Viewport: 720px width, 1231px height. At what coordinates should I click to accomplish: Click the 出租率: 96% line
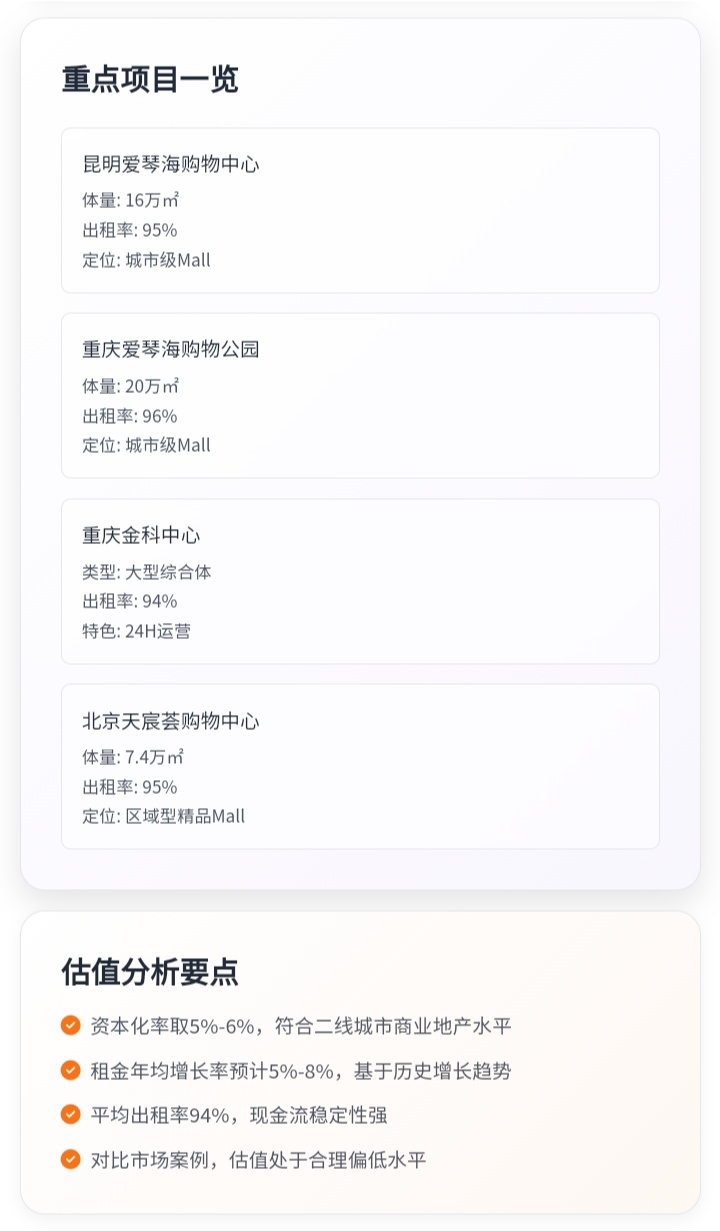[130, 415]
